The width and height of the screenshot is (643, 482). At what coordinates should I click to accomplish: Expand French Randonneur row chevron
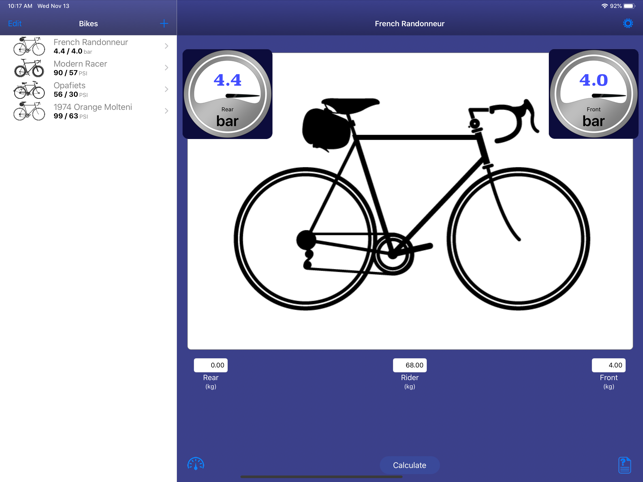(x=166, y=46)
